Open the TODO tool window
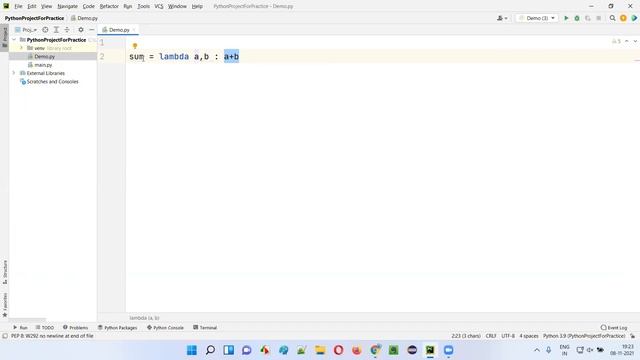This screenshot has width=640, height=360. click(45, 327)
